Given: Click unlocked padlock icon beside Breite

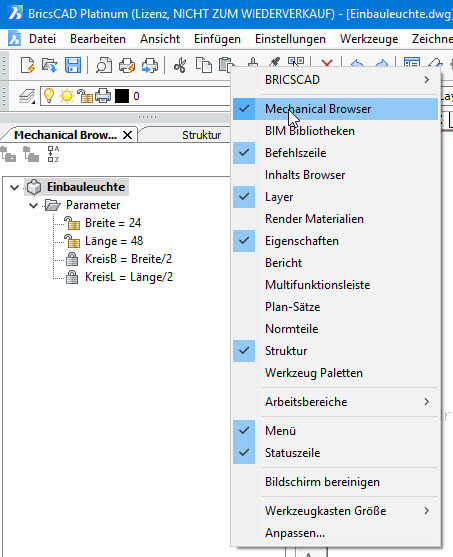Looking at the screenshot, I should pos(72,223).
